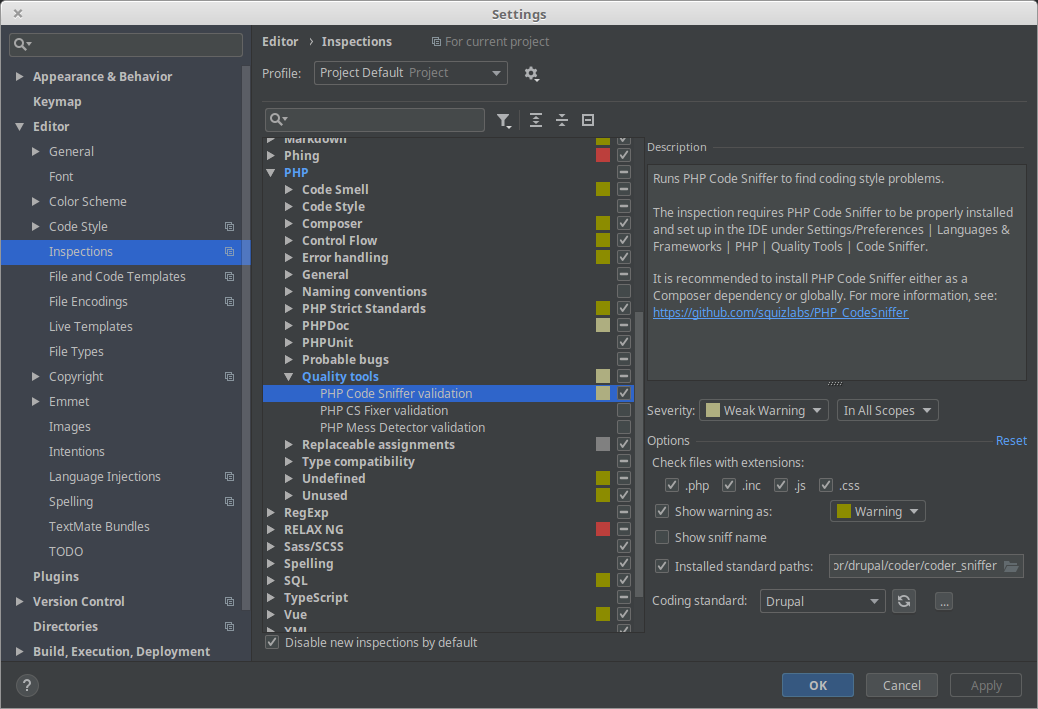Screen dimensions: 1038x709
Task: Click the Editor breadcrumb link
Action: pyautogui.click(x=280, y=41)
